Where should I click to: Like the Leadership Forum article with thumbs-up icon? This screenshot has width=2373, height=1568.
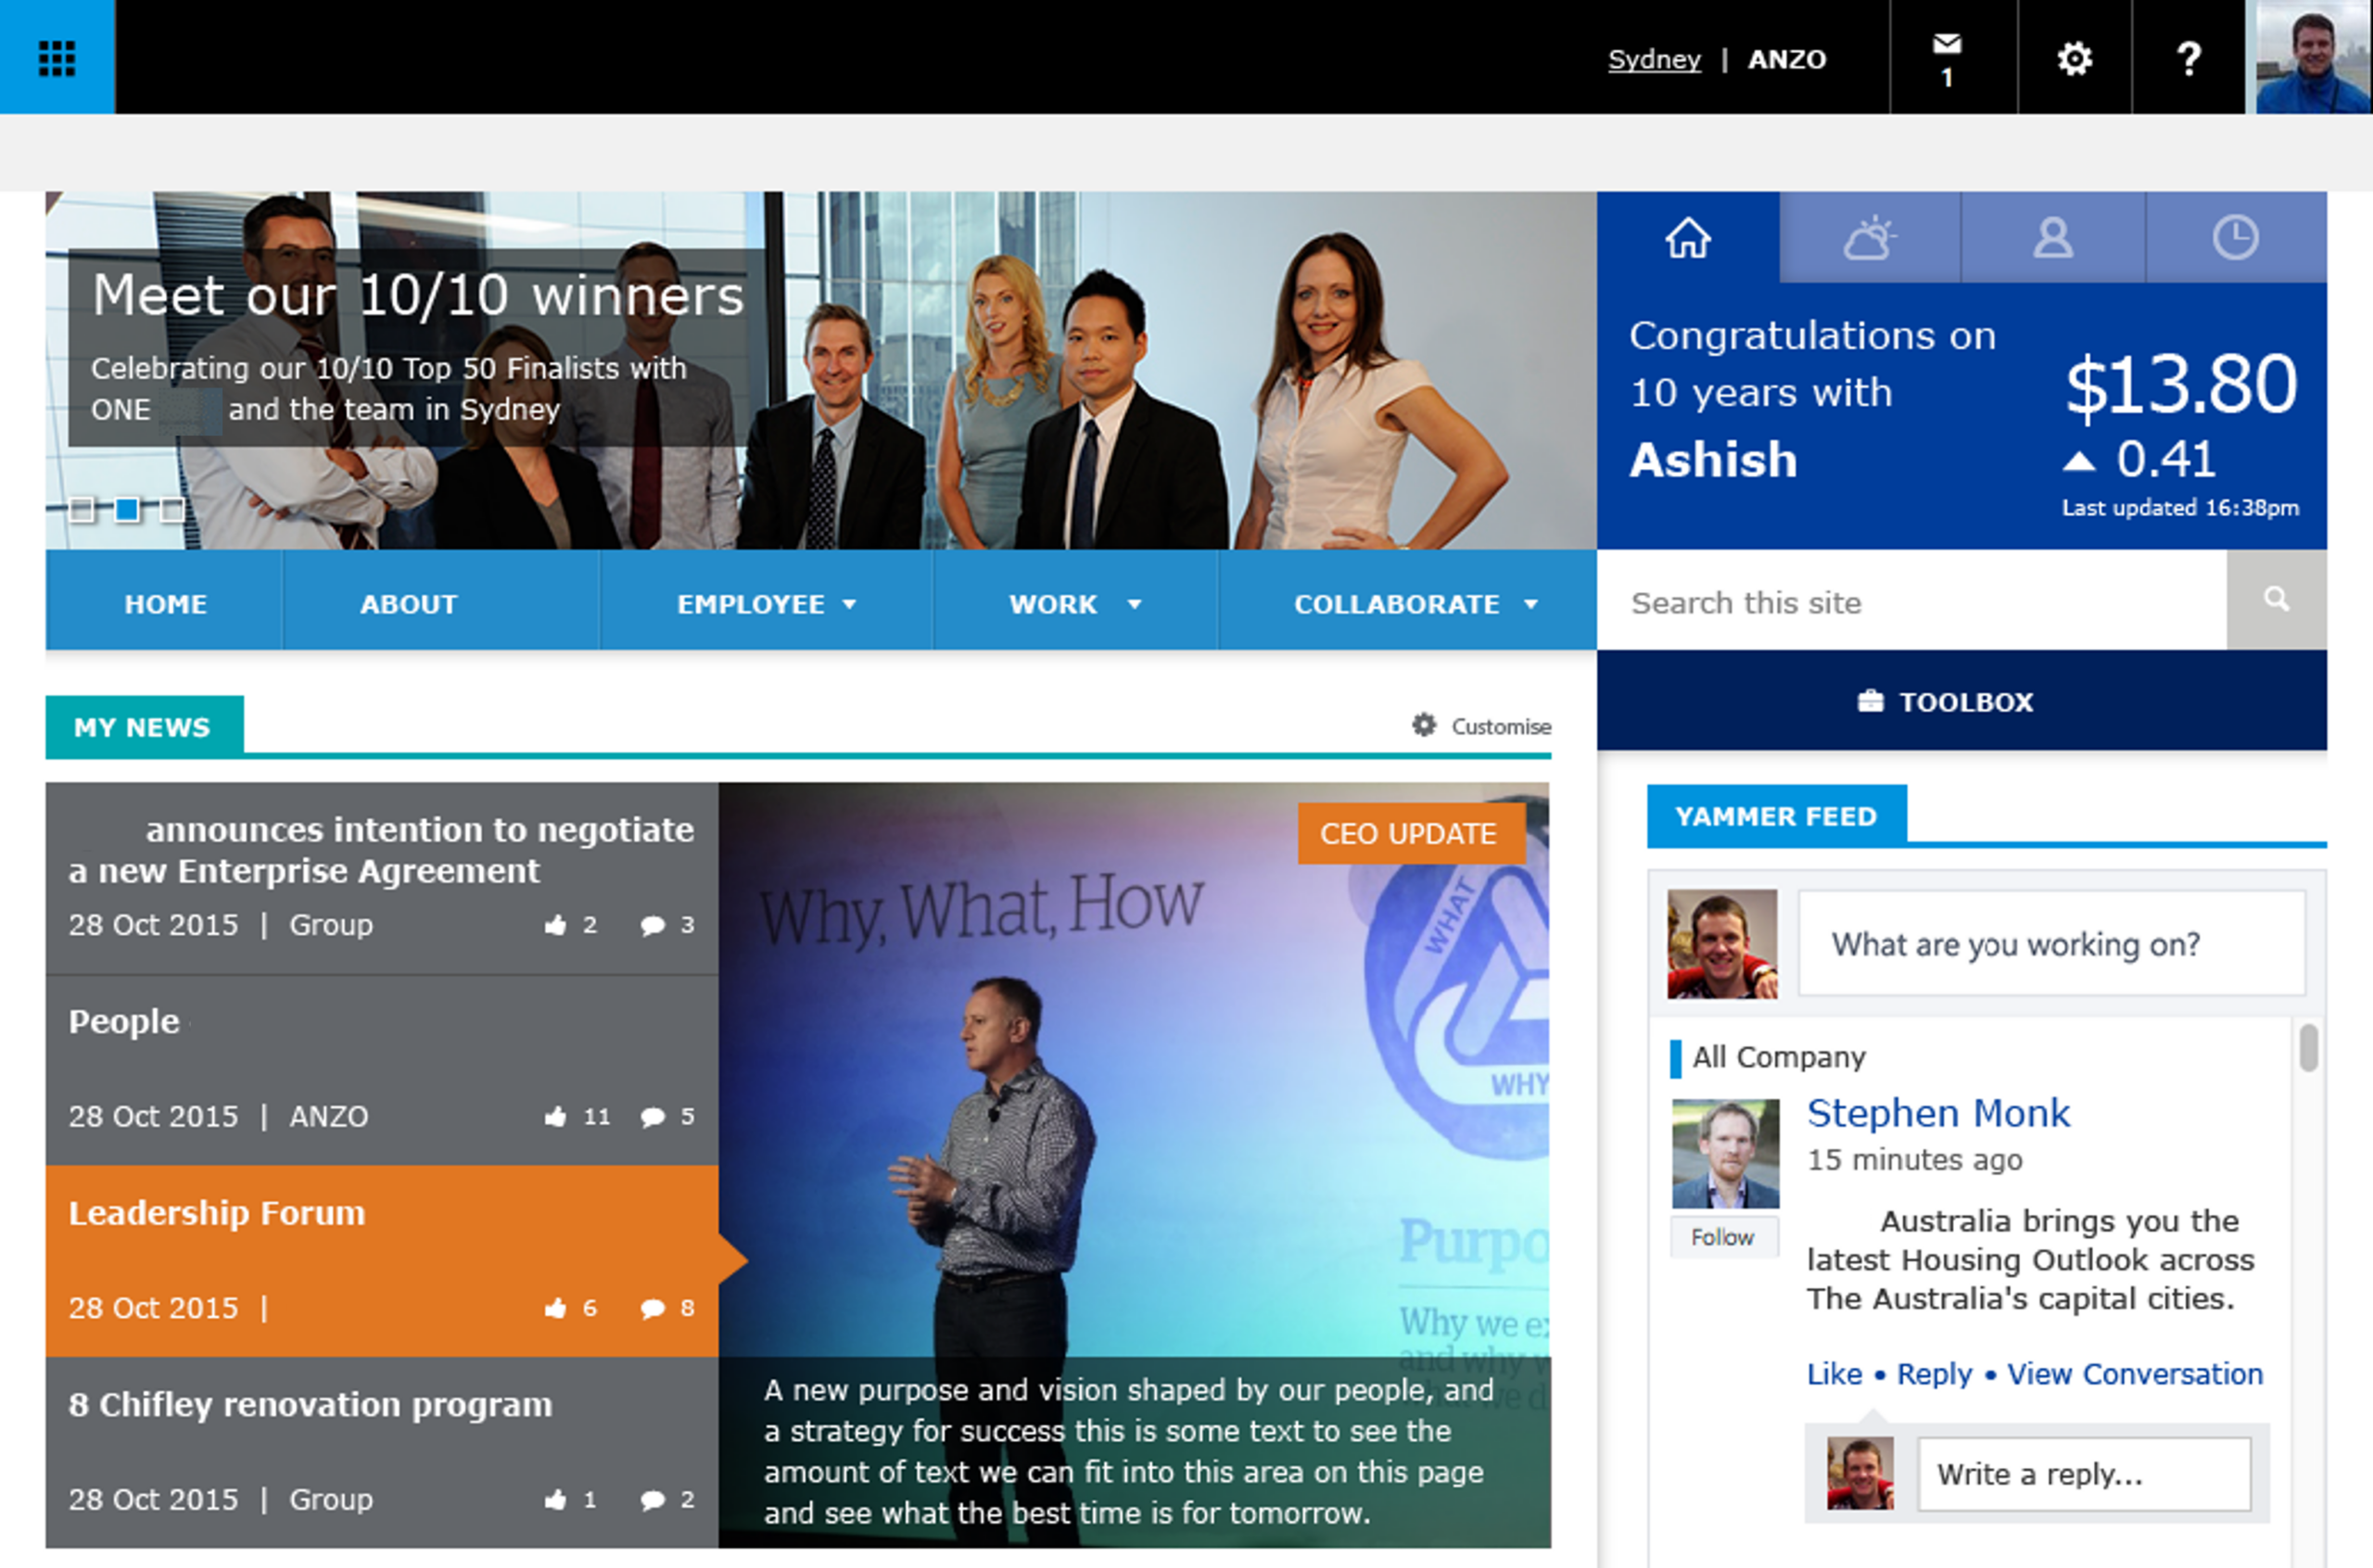556,1307
